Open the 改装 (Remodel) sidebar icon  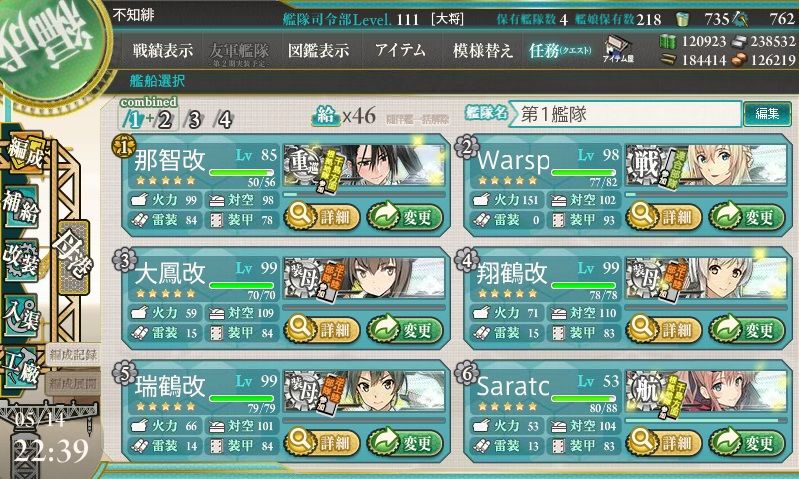(21, 260)
